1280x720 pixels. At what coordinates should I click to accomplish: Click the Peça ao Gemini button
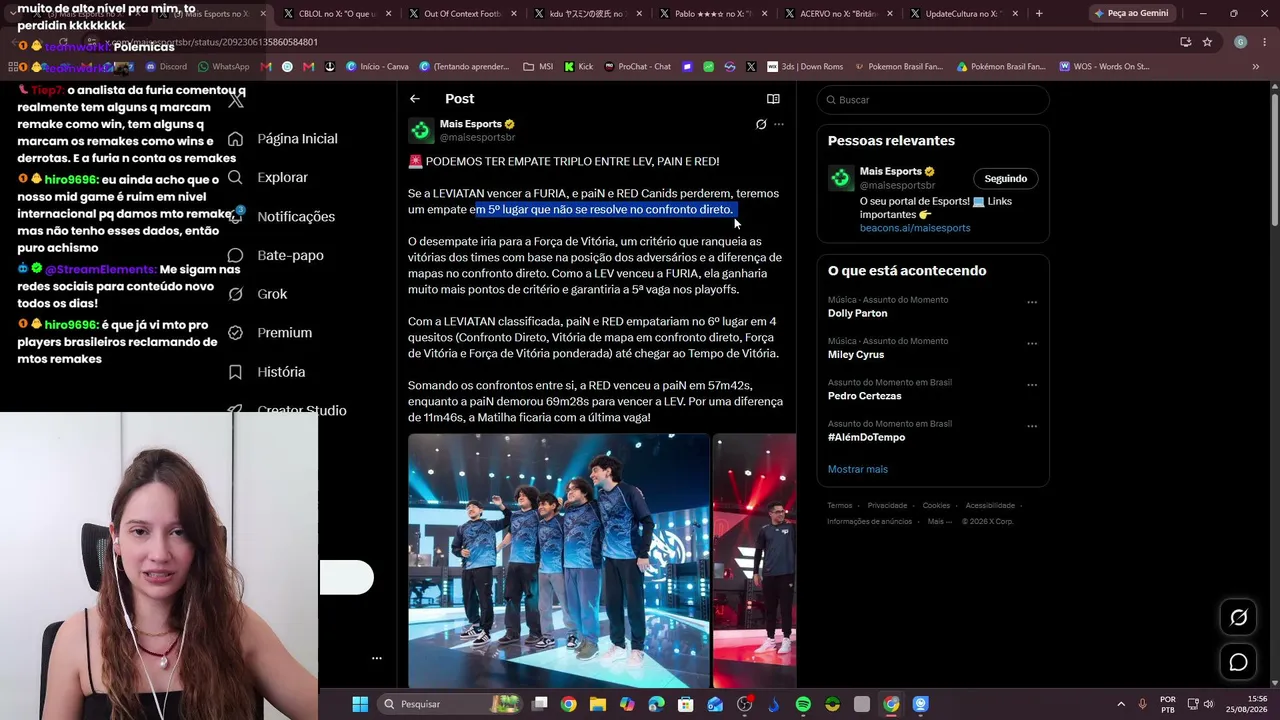[x=1131, y=13]
